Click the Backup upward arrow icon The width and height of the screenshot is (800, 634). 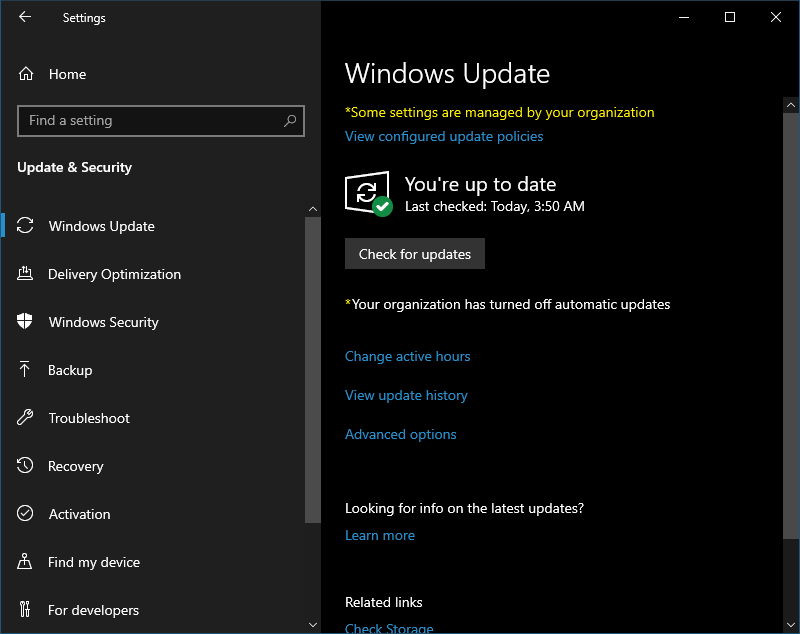(24, 369)
